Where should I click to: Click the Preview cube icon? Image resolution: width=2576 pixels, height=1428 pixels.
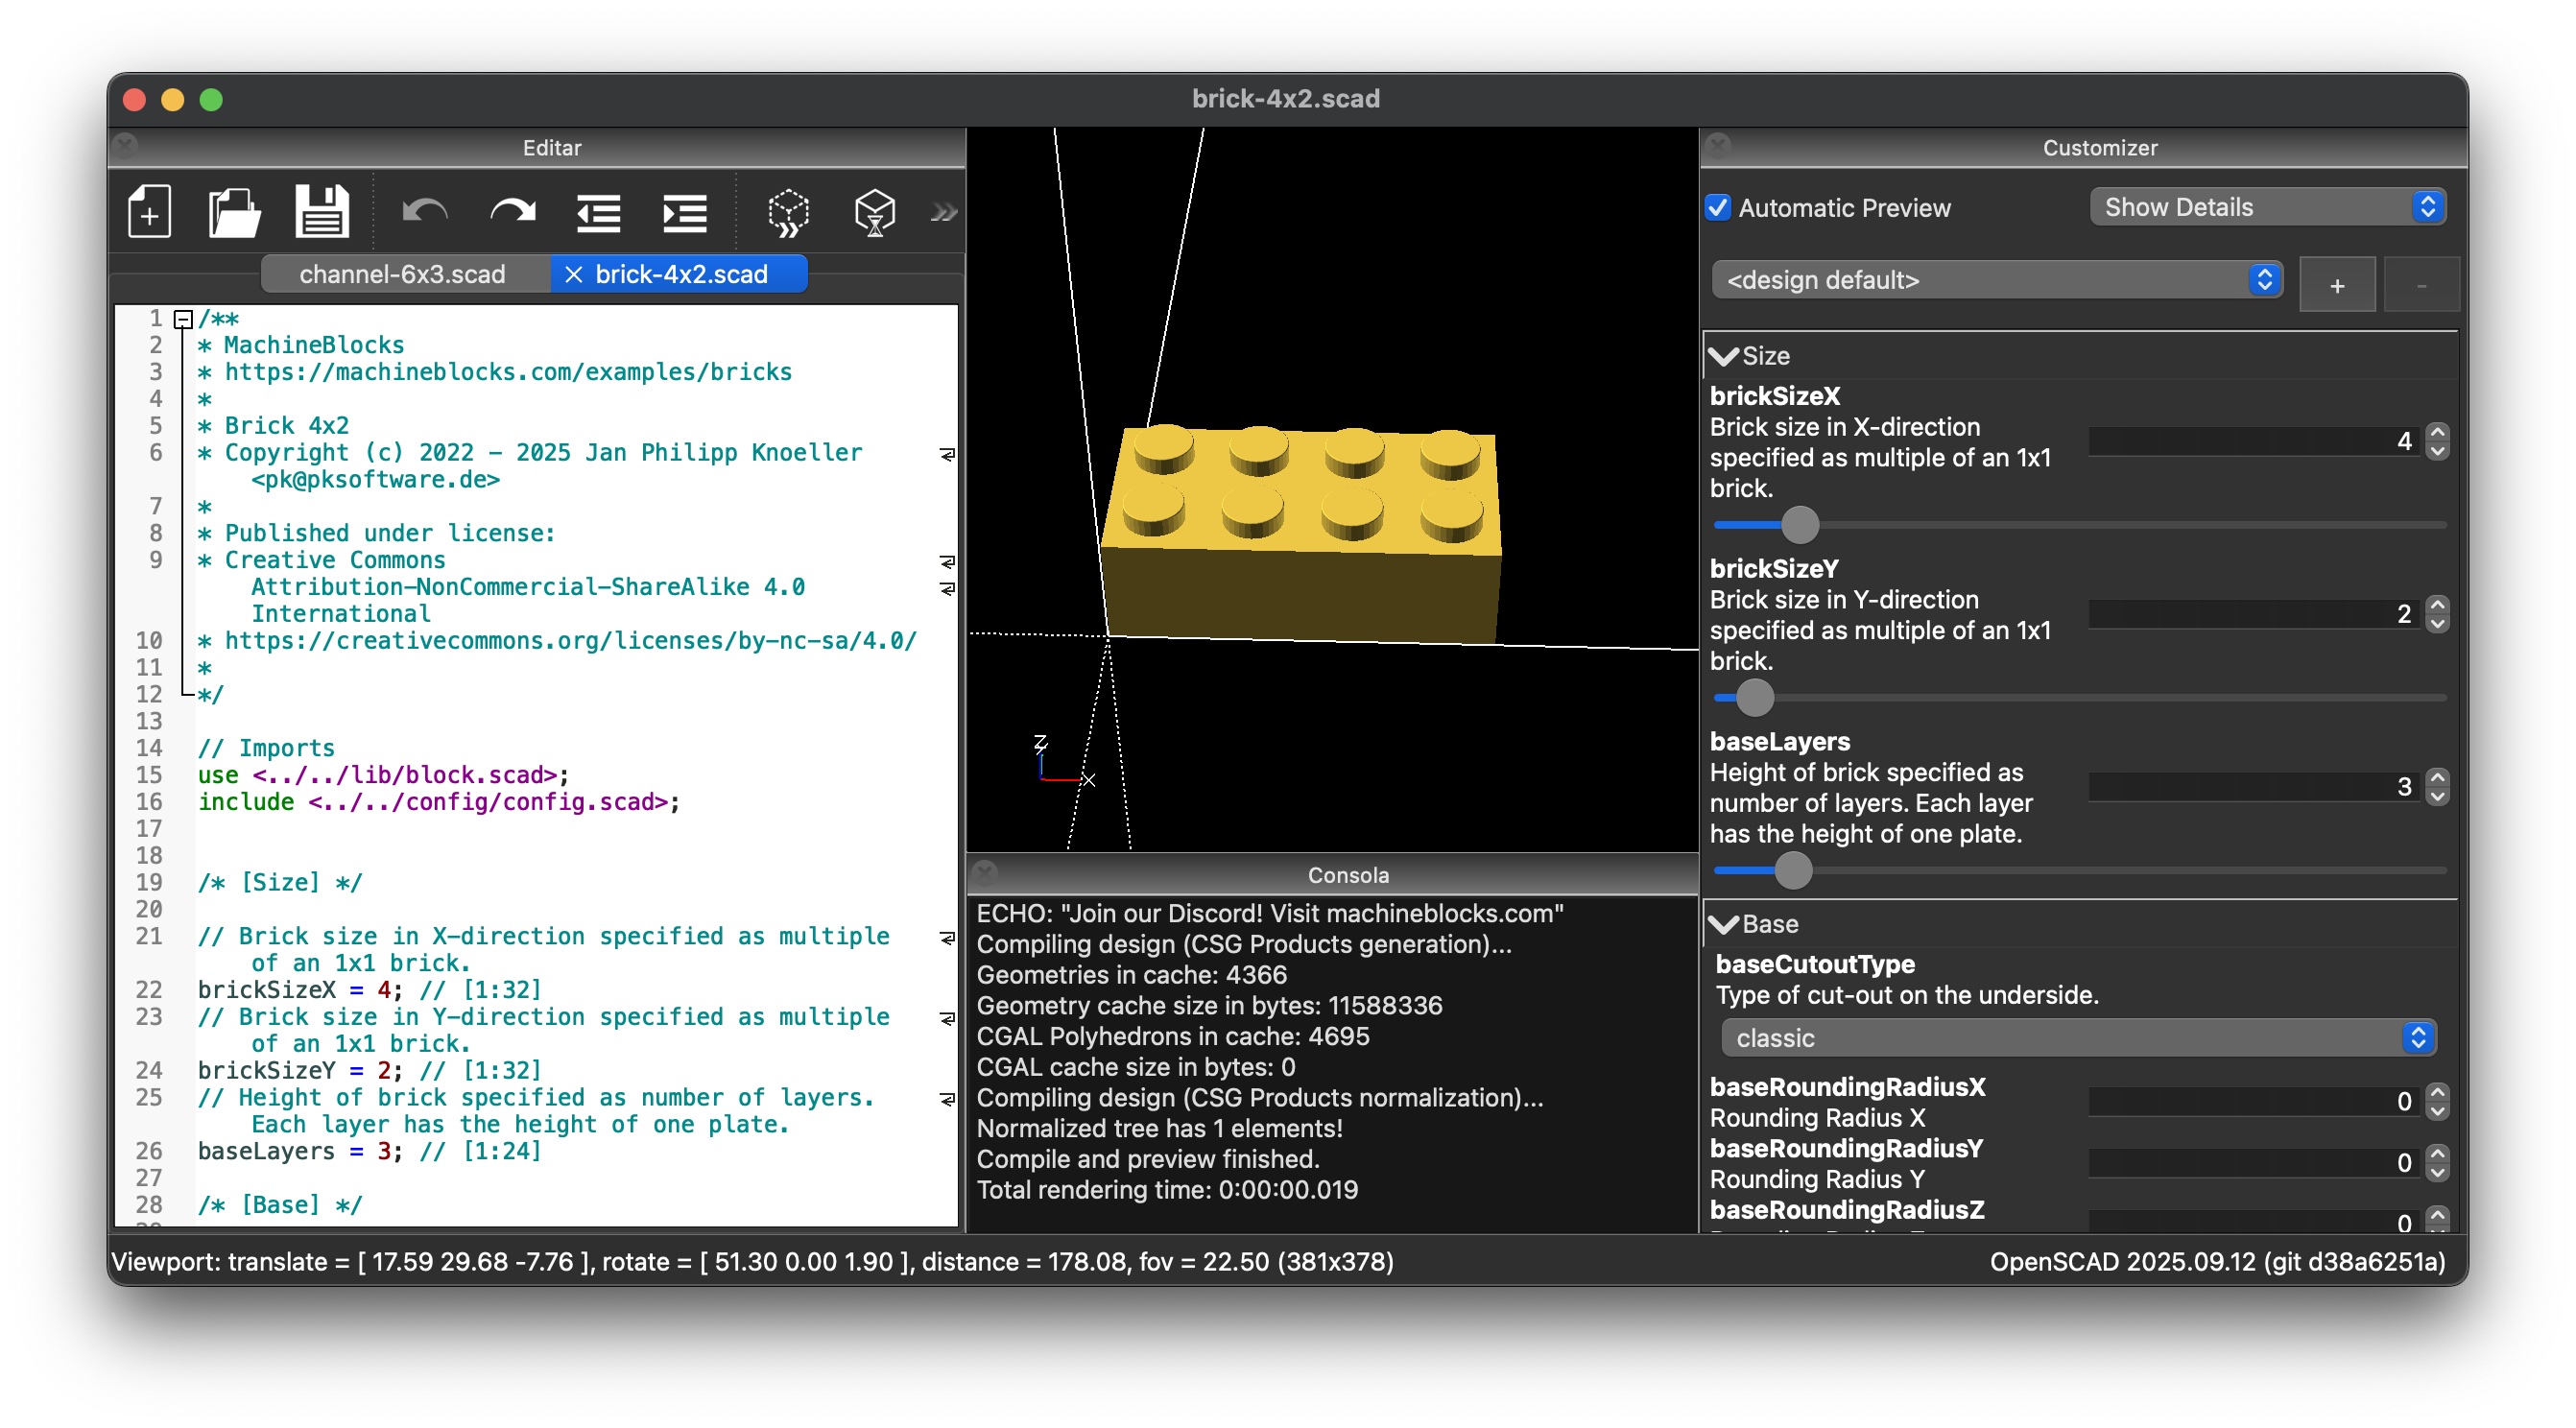[788, 211]
